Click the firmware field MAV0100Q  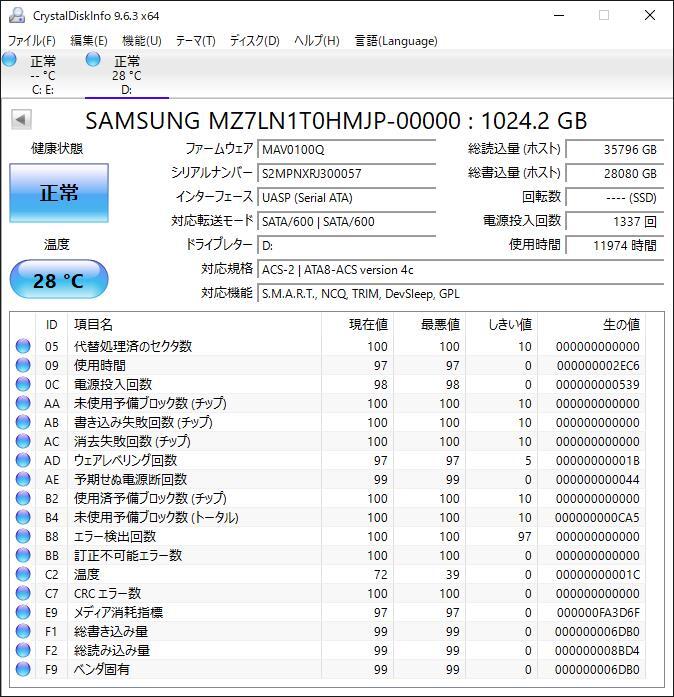click(346, 149)
